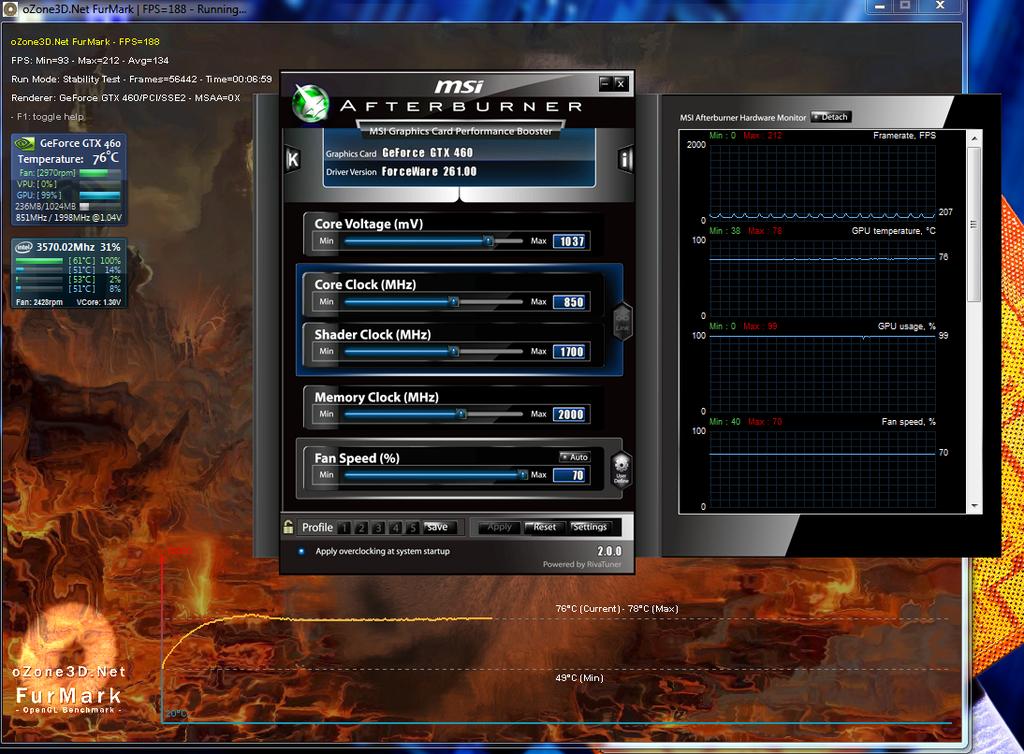The image size is (1024, 754).
Task: Select profile slot 2
Action: point(361,527)
